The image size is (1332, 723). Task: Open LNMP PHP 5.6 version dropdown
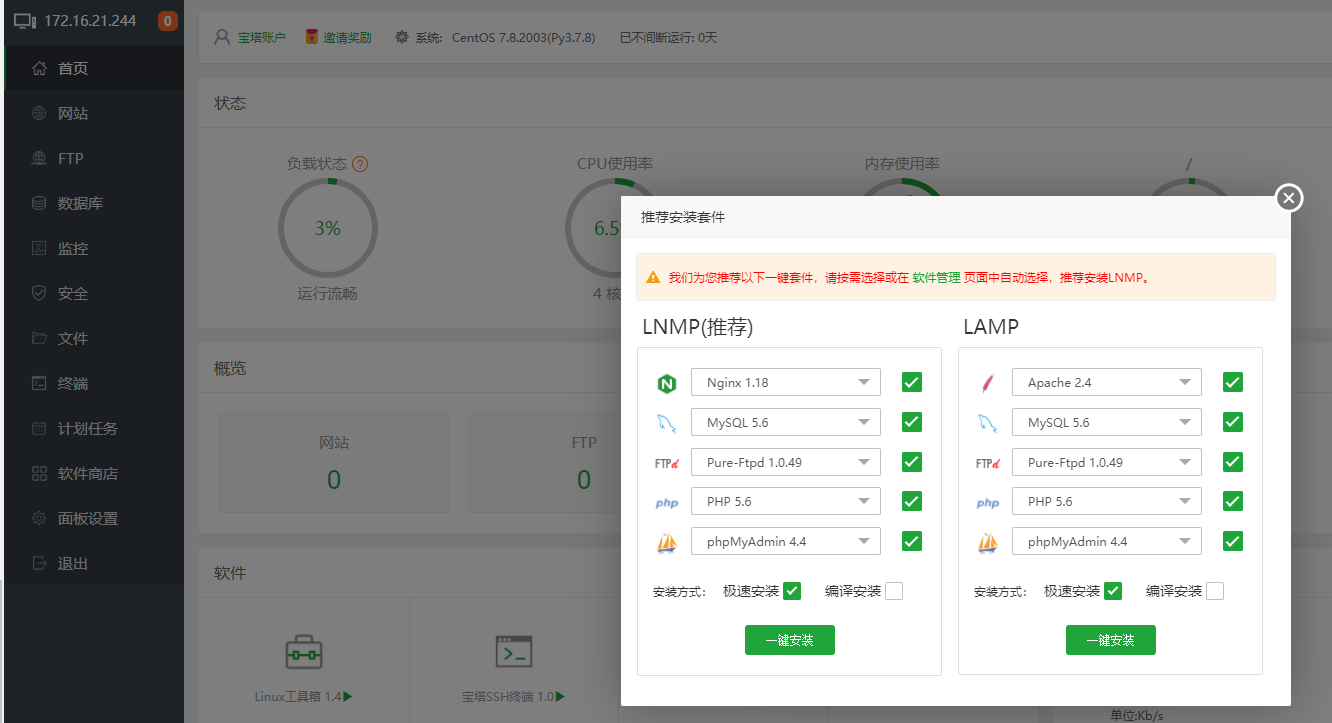[786, 501]
